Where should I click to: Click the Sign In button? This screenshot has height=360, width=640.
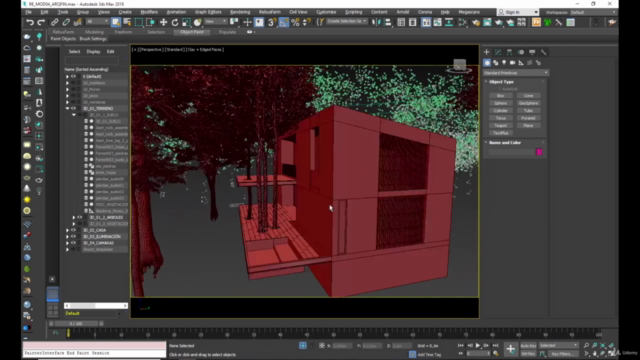point(518,12)
